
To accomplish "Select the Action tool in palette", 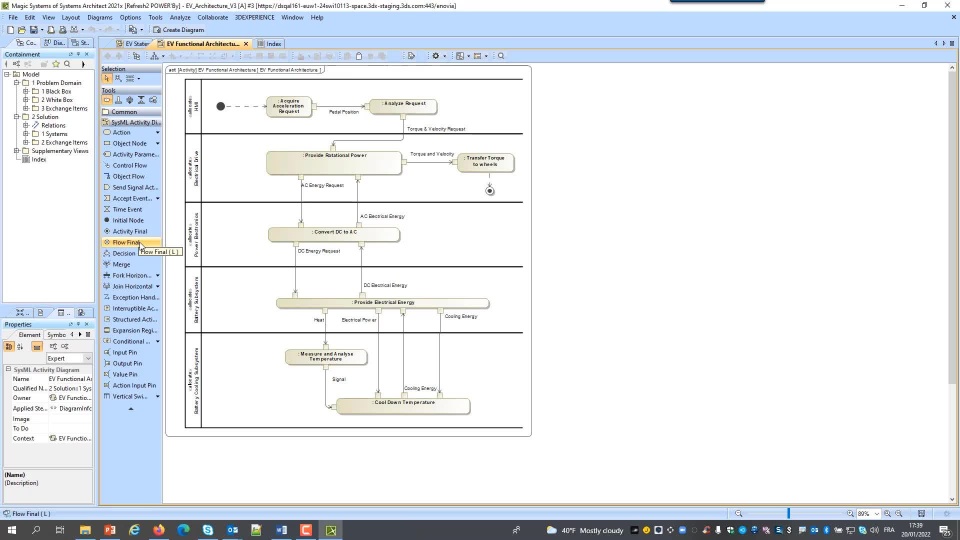I will tap(121, 132).
